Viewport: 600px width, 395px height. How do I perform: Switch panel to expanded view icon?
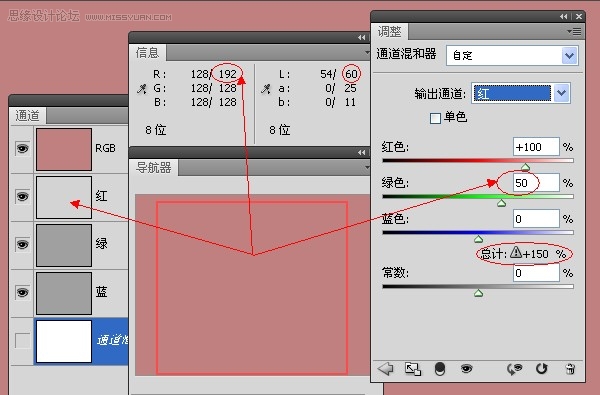coord(413,369)
